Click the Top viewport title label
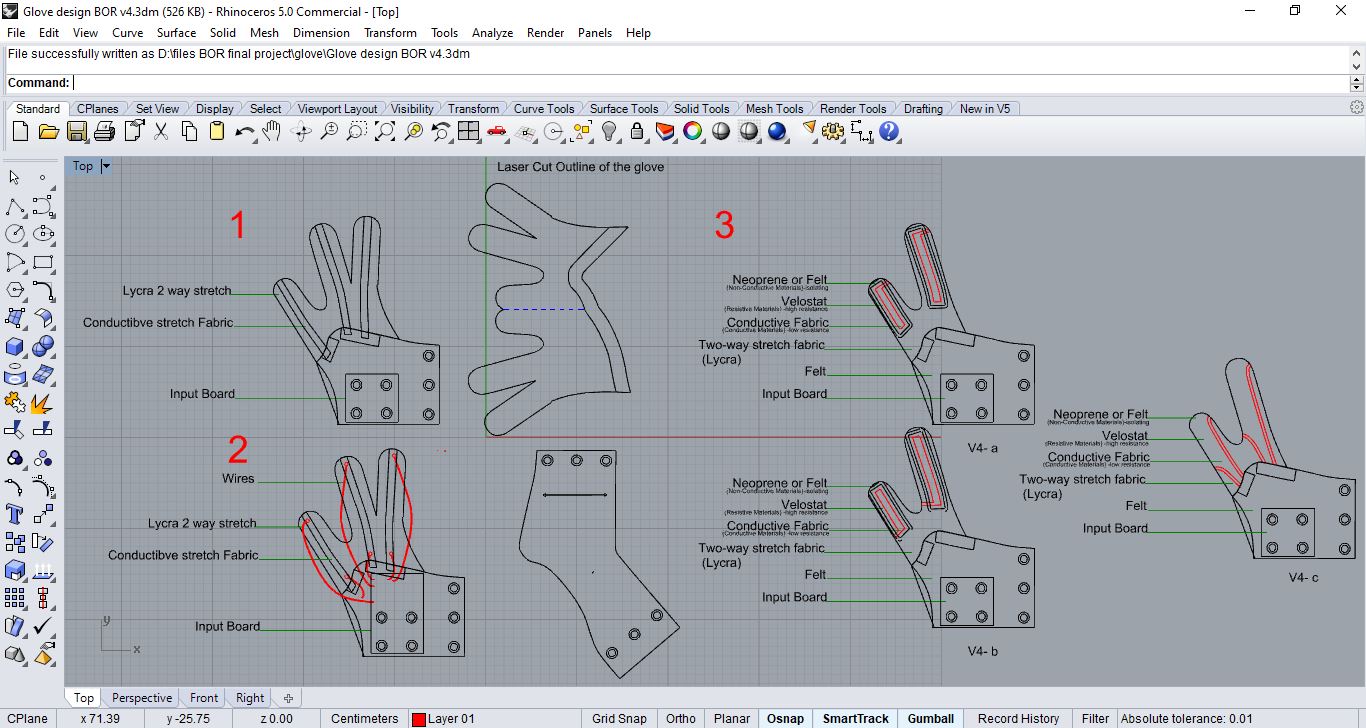This screenshot has height=728, width=1366. [83, 167]
